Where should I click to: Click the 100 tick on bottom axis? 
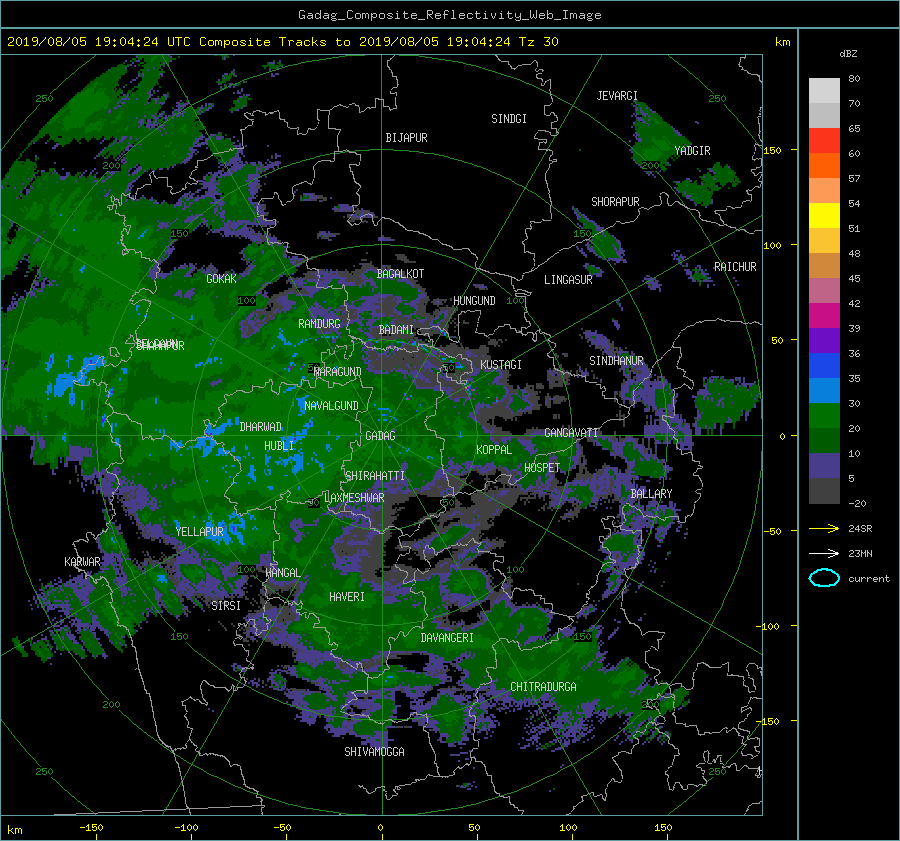(568, 828)
